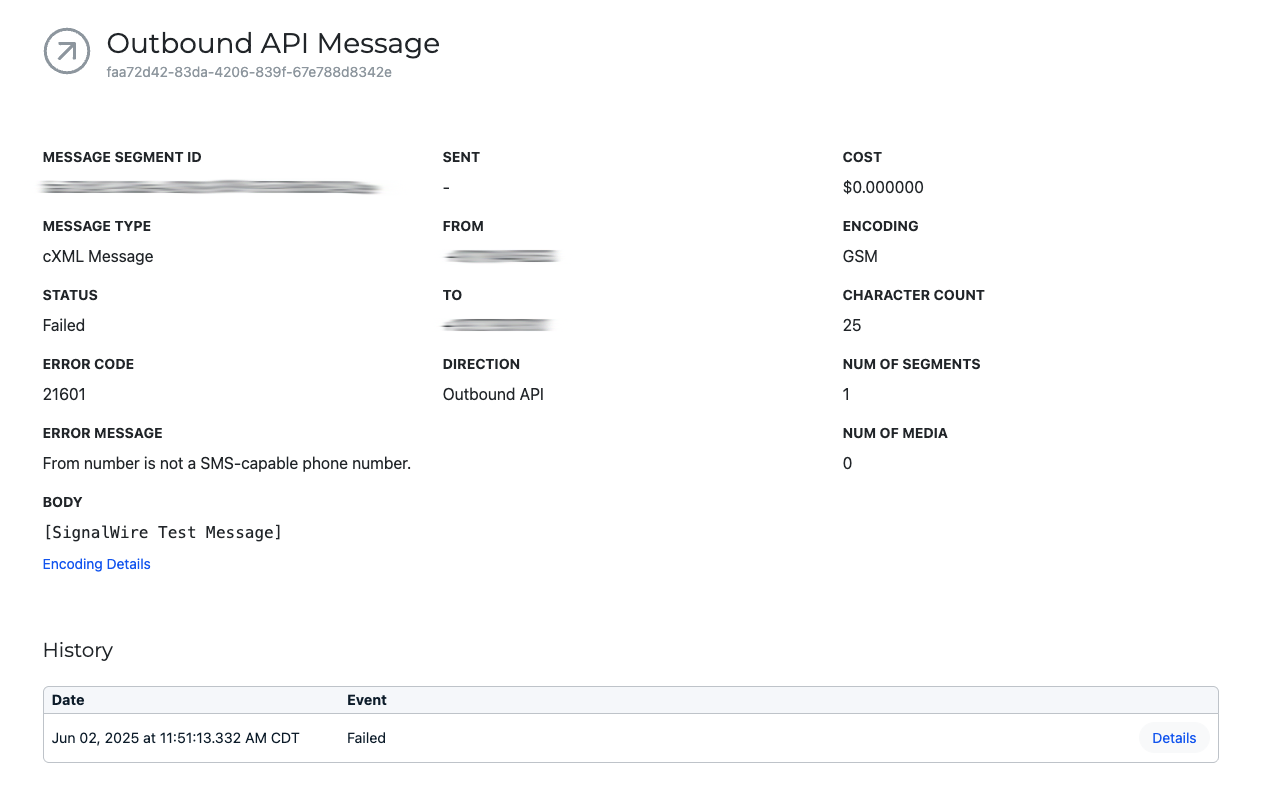
Task: Click the SMS-capable error message text
Action: coord(227,463)
